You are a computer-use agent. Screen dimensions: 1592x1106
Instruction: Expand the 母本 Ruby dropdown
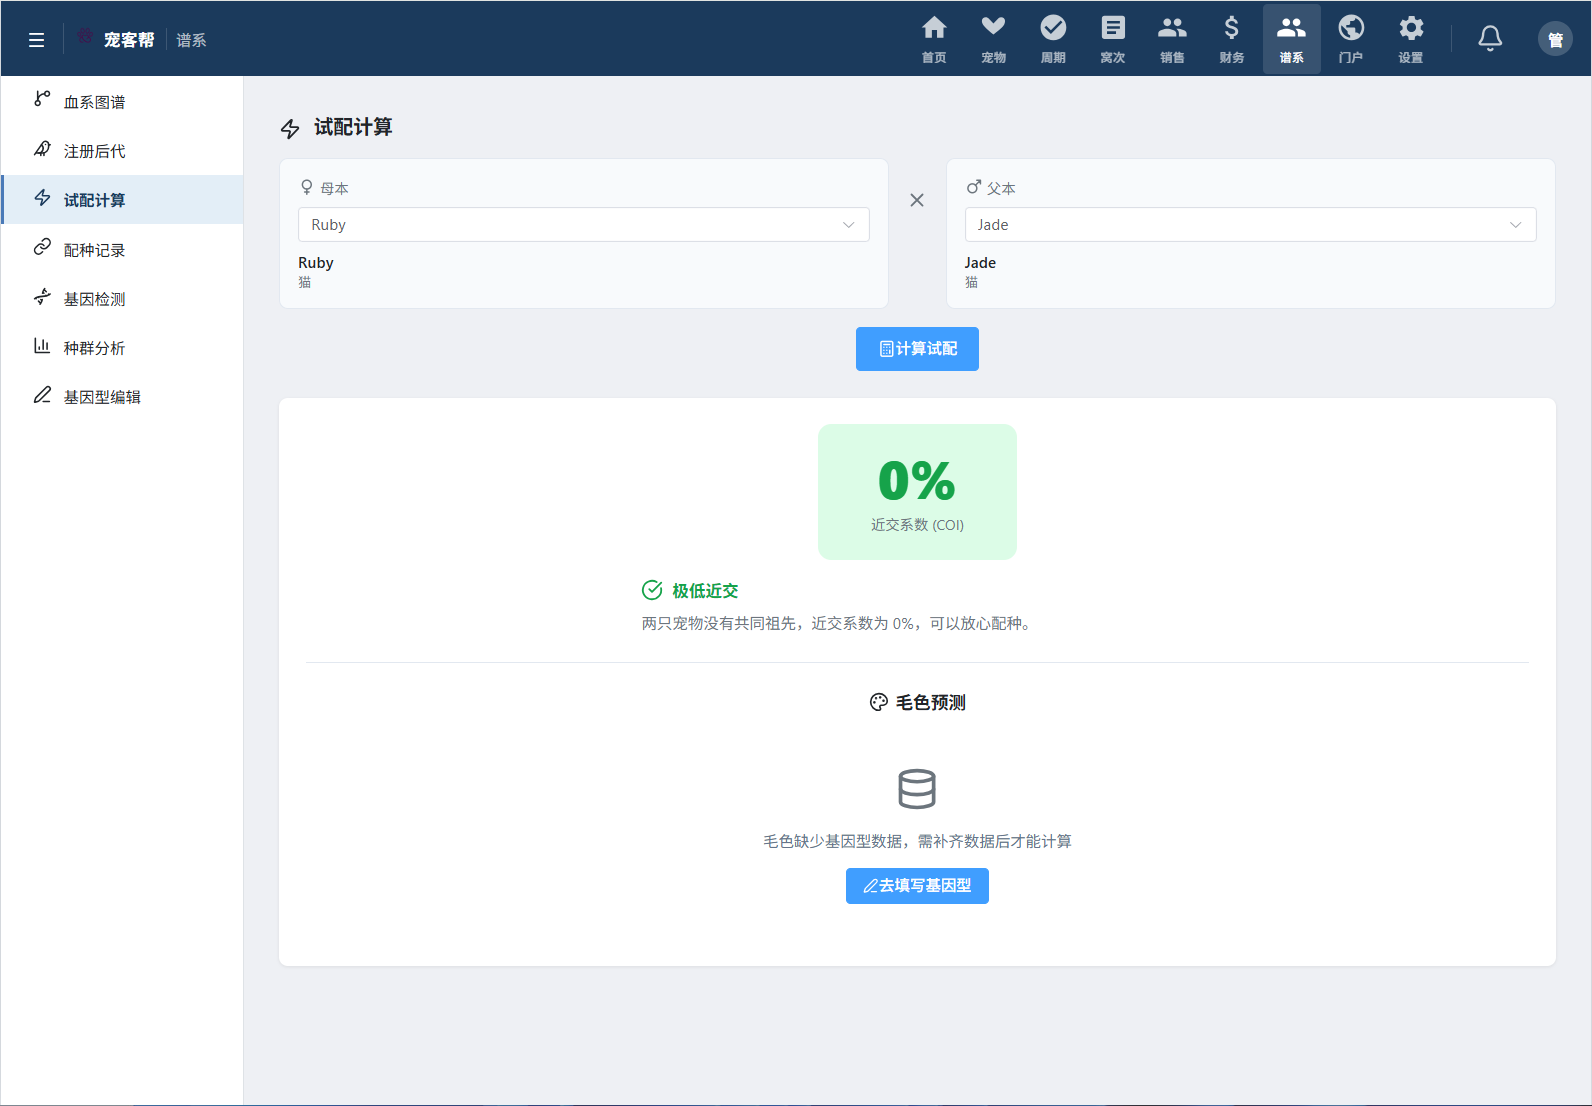coord(584,224)
